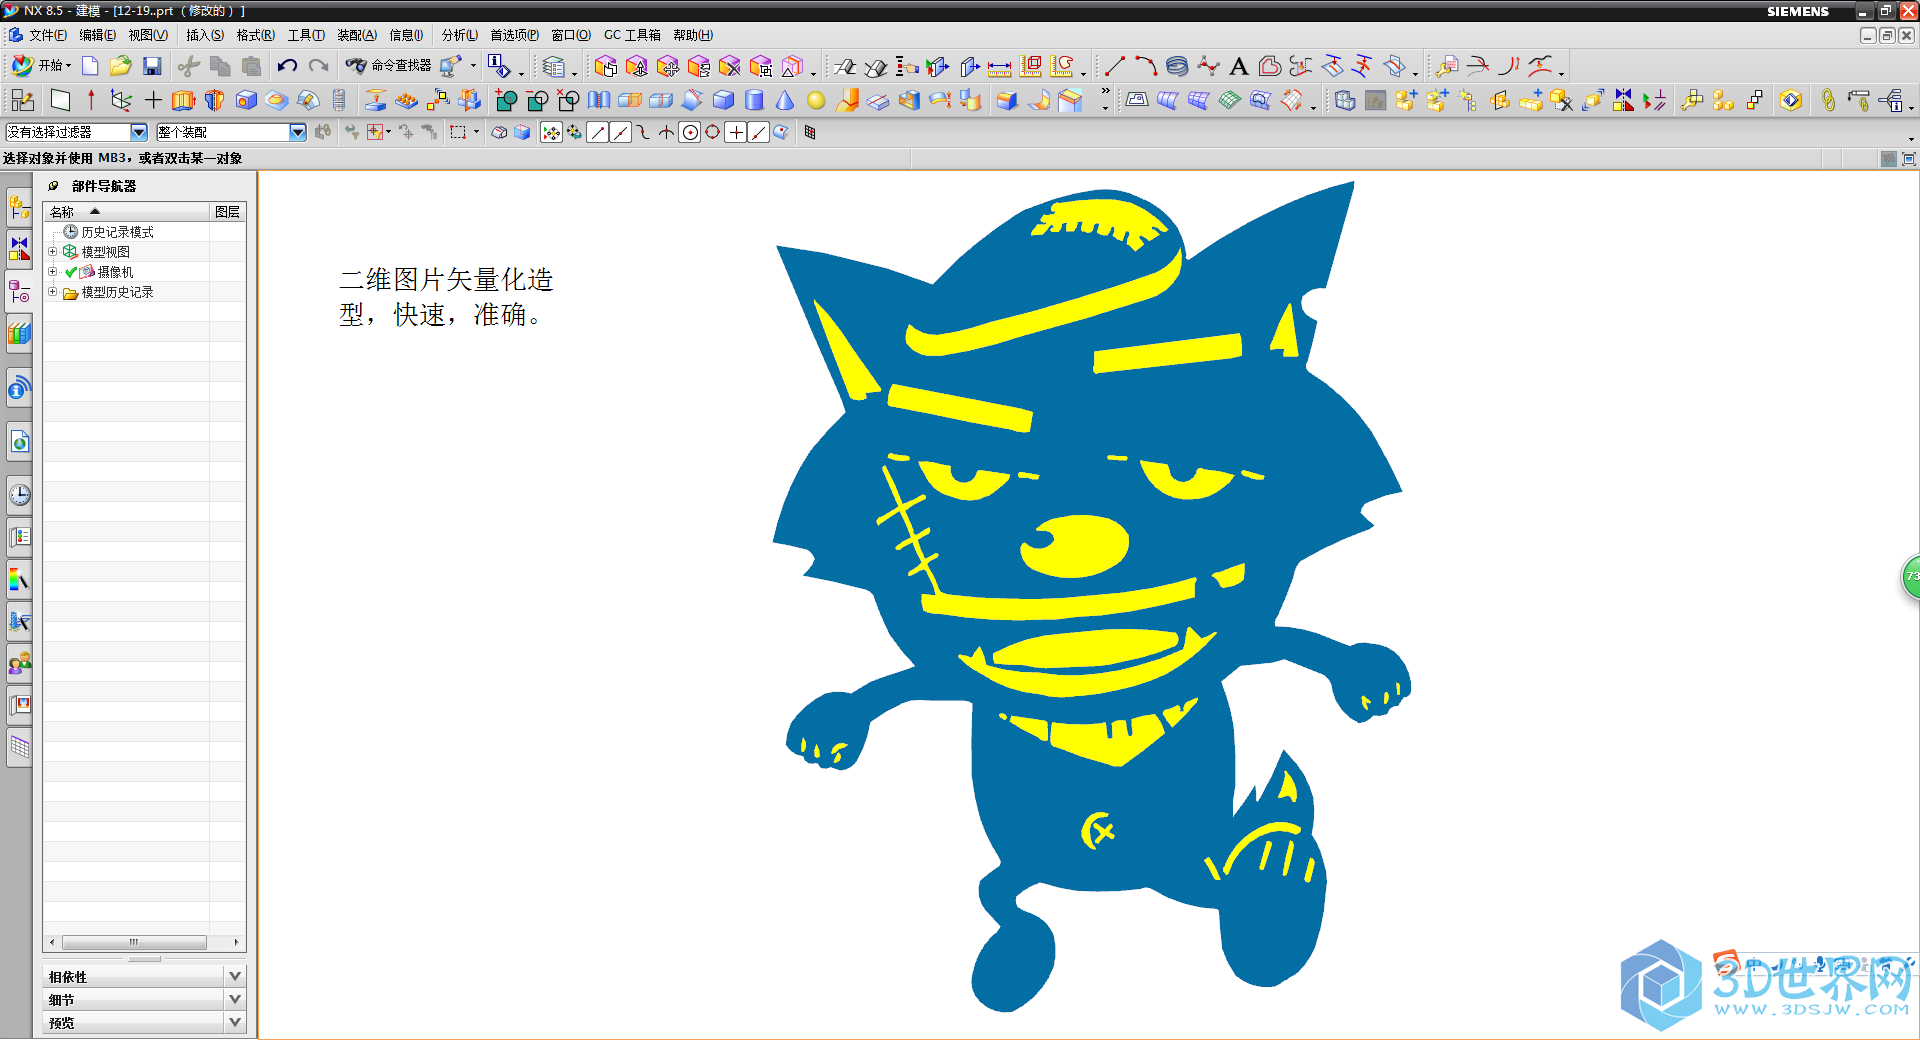Viewport: 1920px width, 1040px height.
Task: Open the Reuse Library books sidebar tab
Action: pos(19,333)
